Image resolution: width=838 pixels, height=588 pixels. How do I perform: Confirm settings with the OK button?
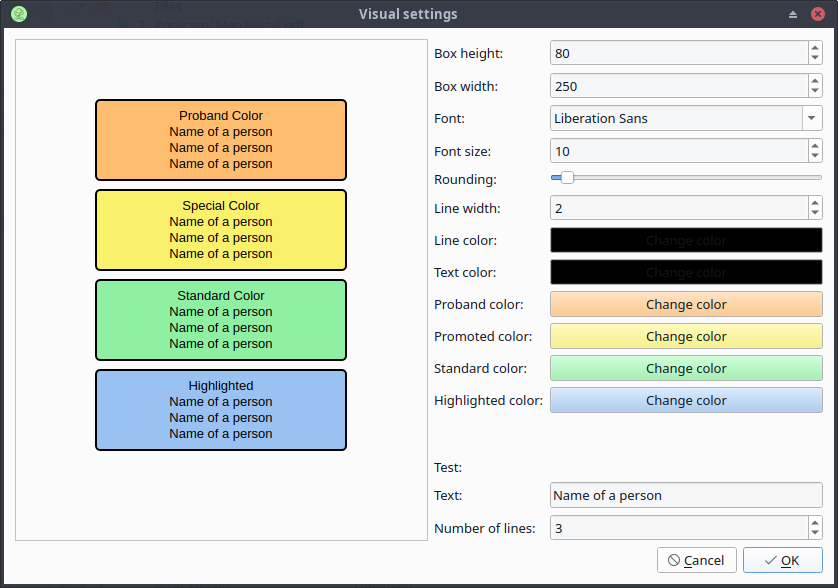(782, 560)
